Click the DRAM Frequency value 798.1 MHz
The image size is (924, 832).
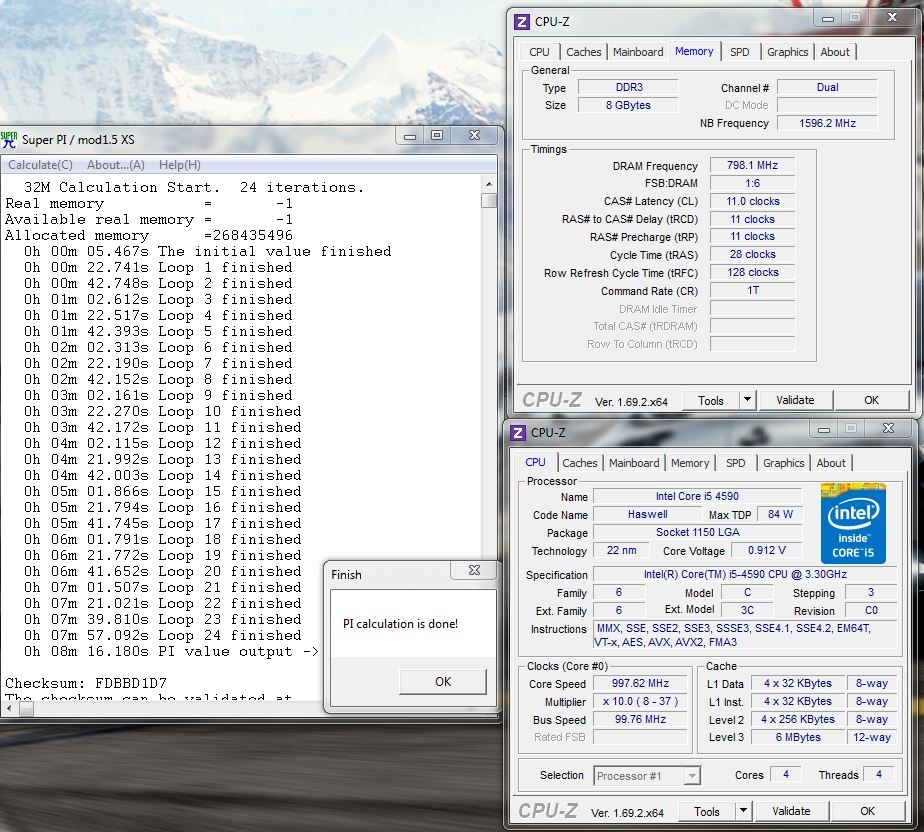(752, 166)
